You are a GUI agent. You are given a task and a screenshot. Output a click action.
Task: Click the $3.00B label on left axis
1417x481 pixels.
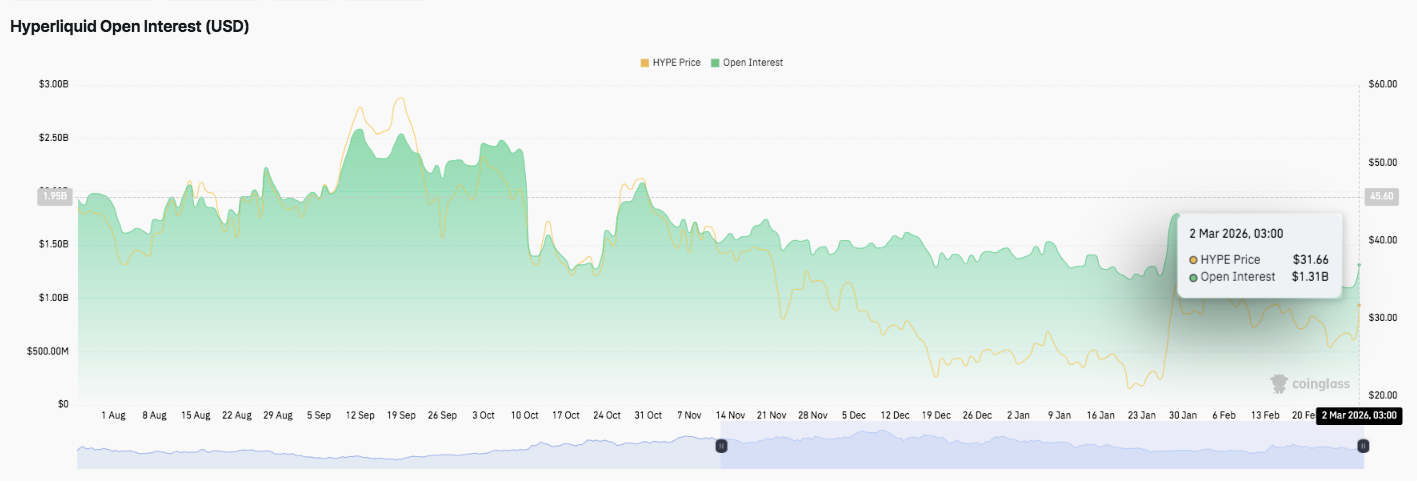click(53, 84)
